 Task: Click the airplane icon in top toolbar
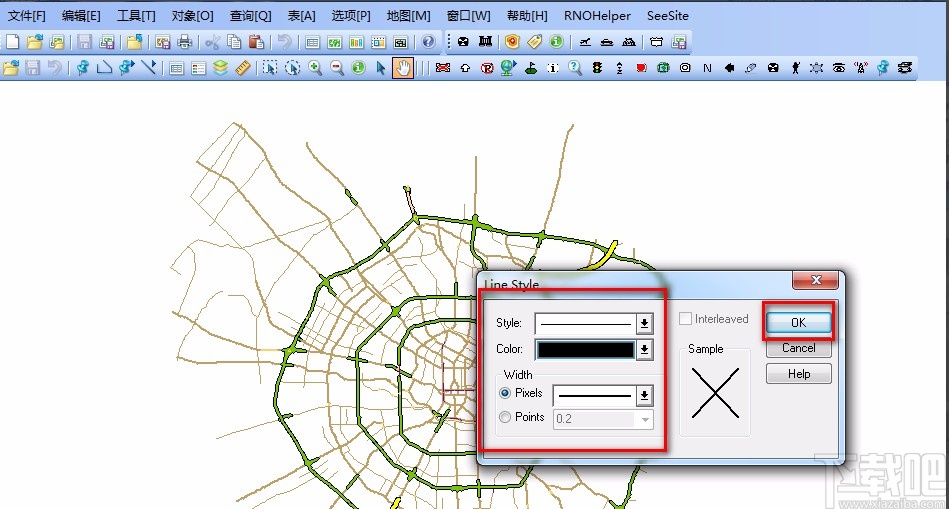[x=585, y=42]
